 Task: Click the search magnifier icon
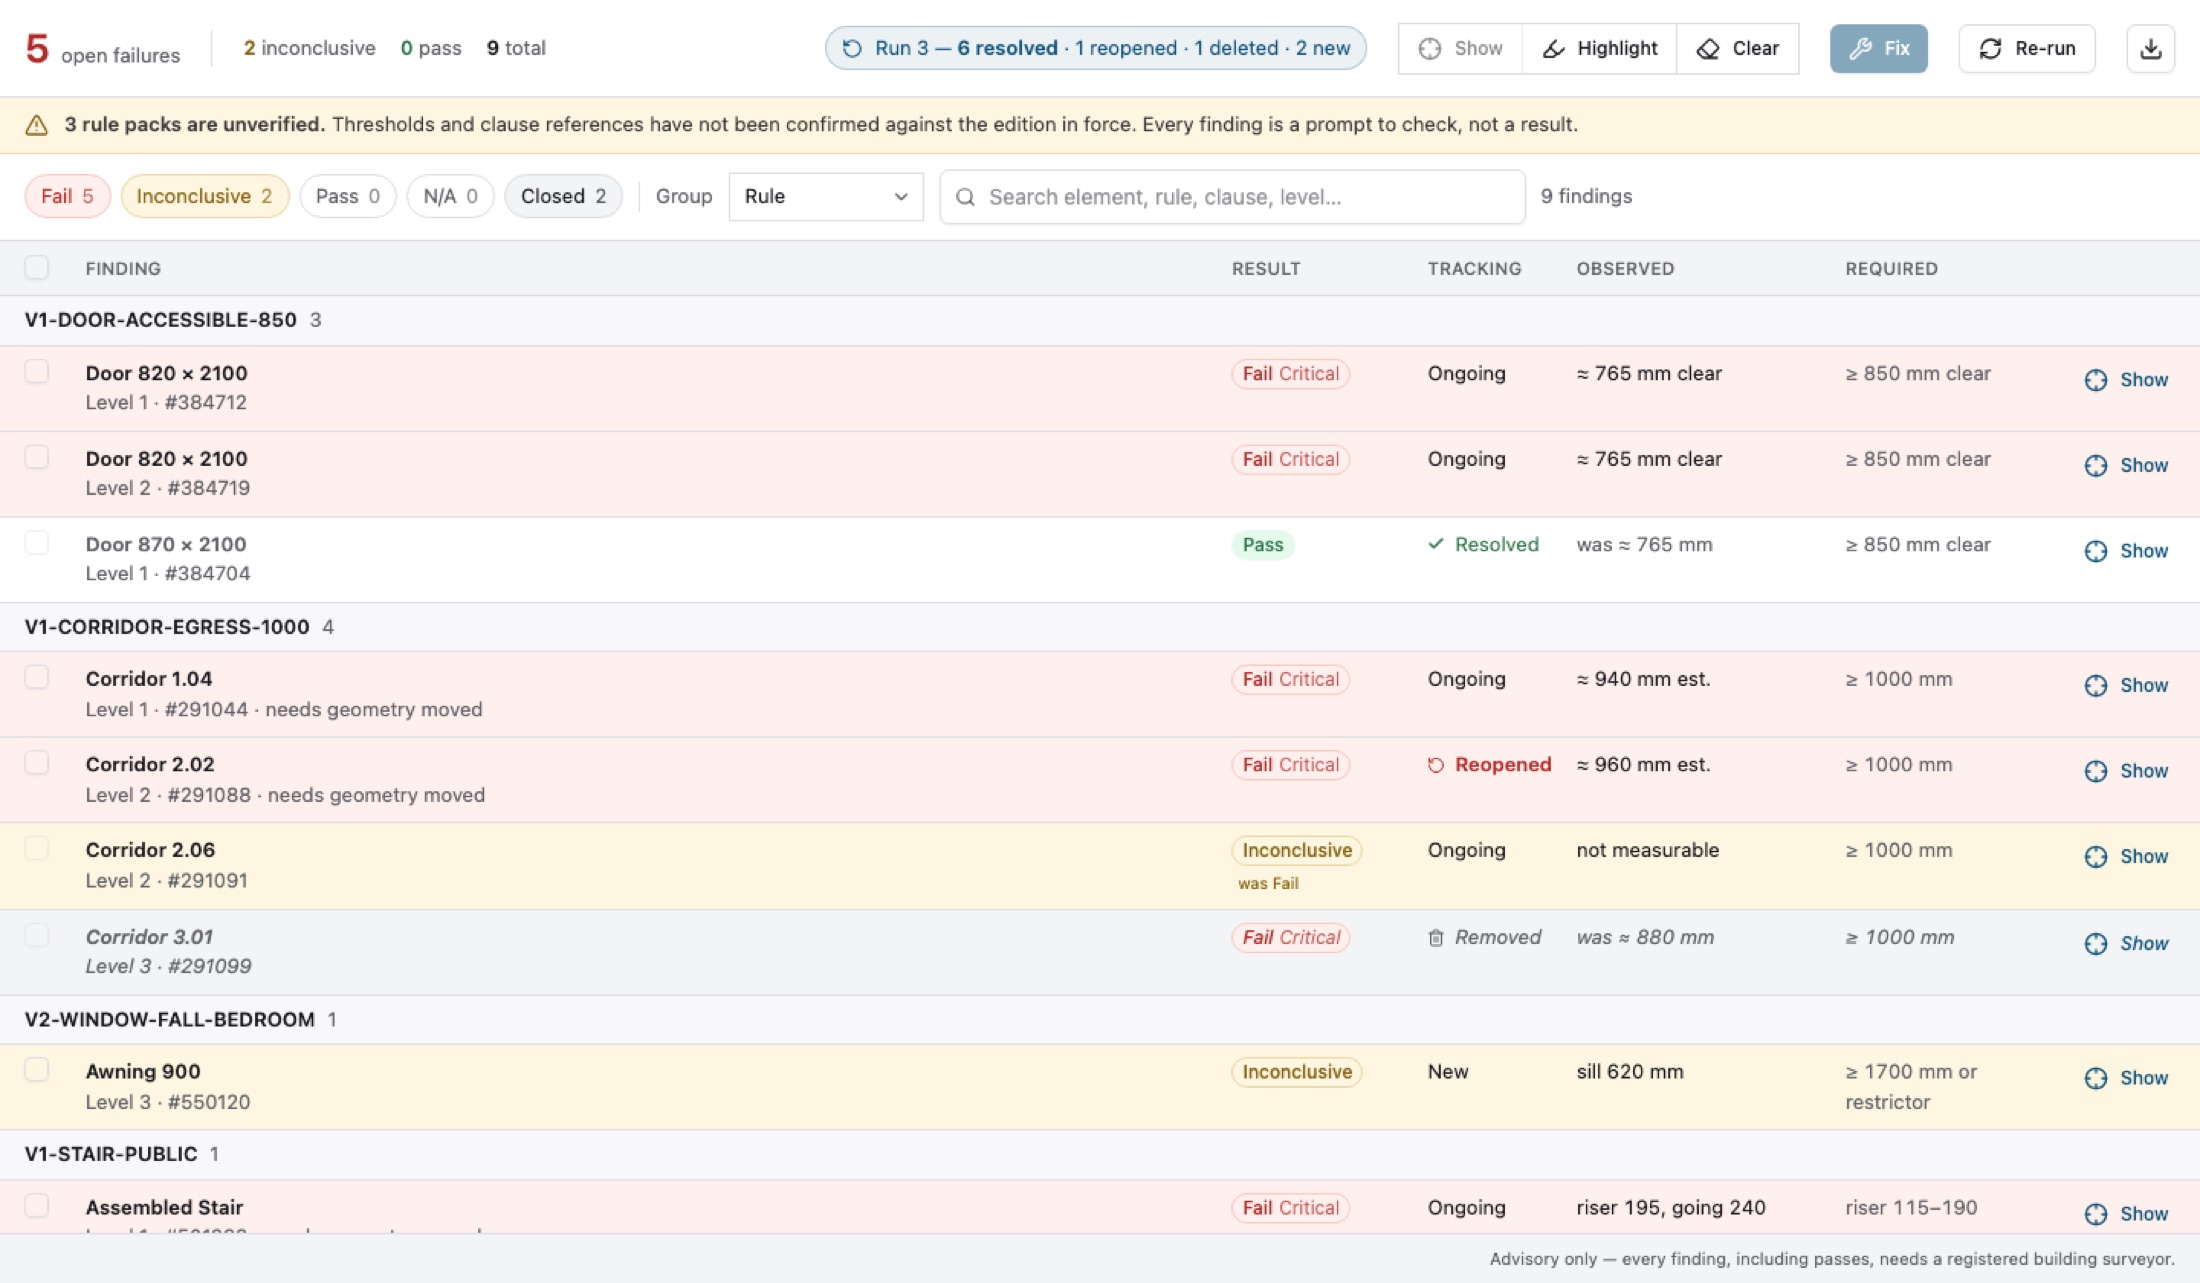(x=965, y=197)
